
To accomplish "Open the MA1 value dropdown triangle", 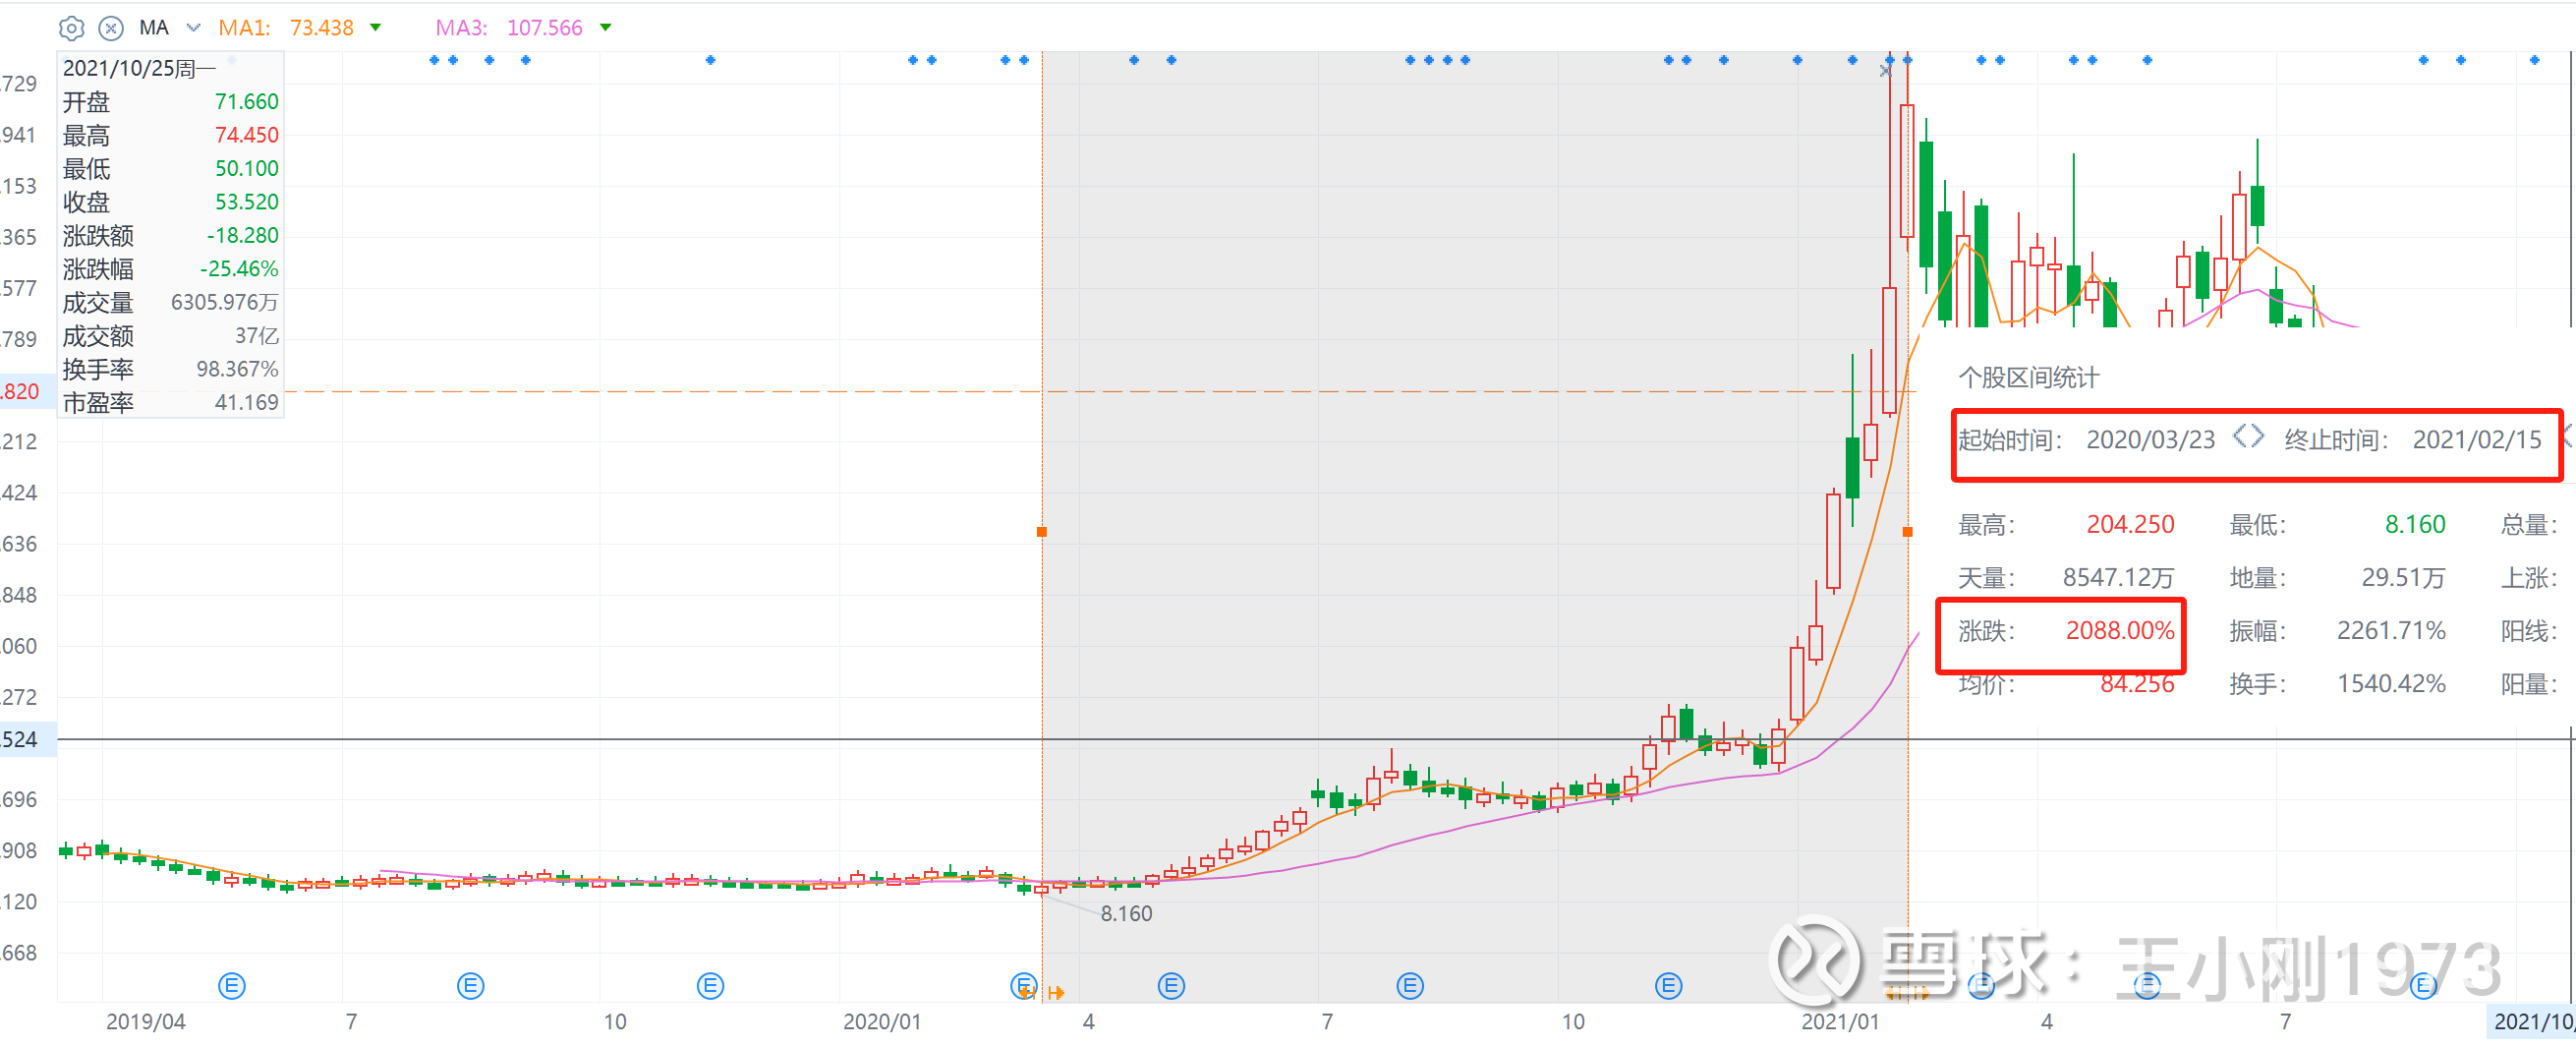I will 375,27.
